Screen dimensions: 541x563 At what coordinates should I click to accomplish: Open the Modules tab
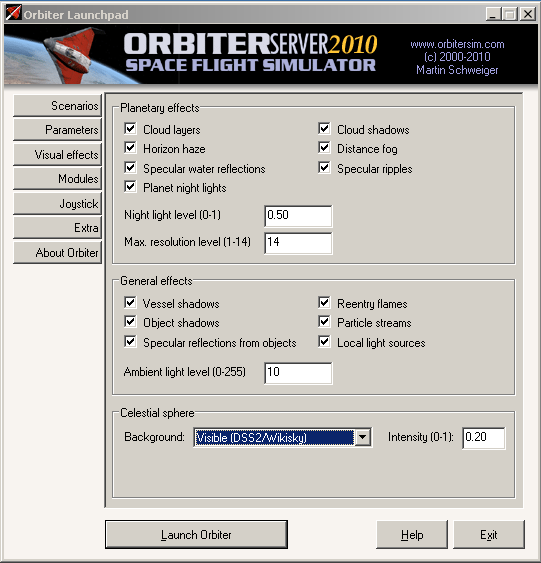click(x=57, y=178)
